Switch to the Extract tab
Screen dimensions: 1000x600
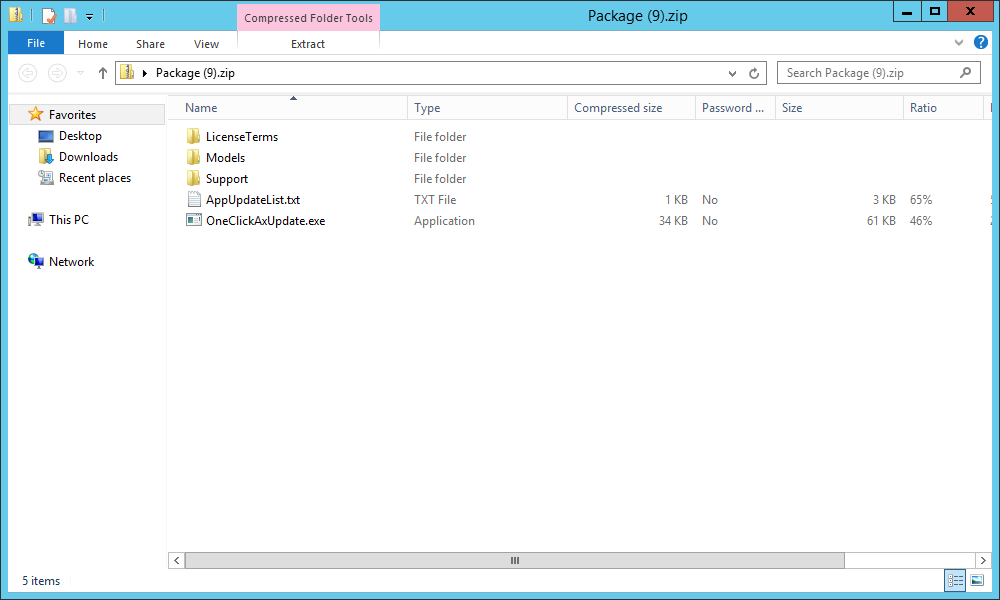[308, 44]
